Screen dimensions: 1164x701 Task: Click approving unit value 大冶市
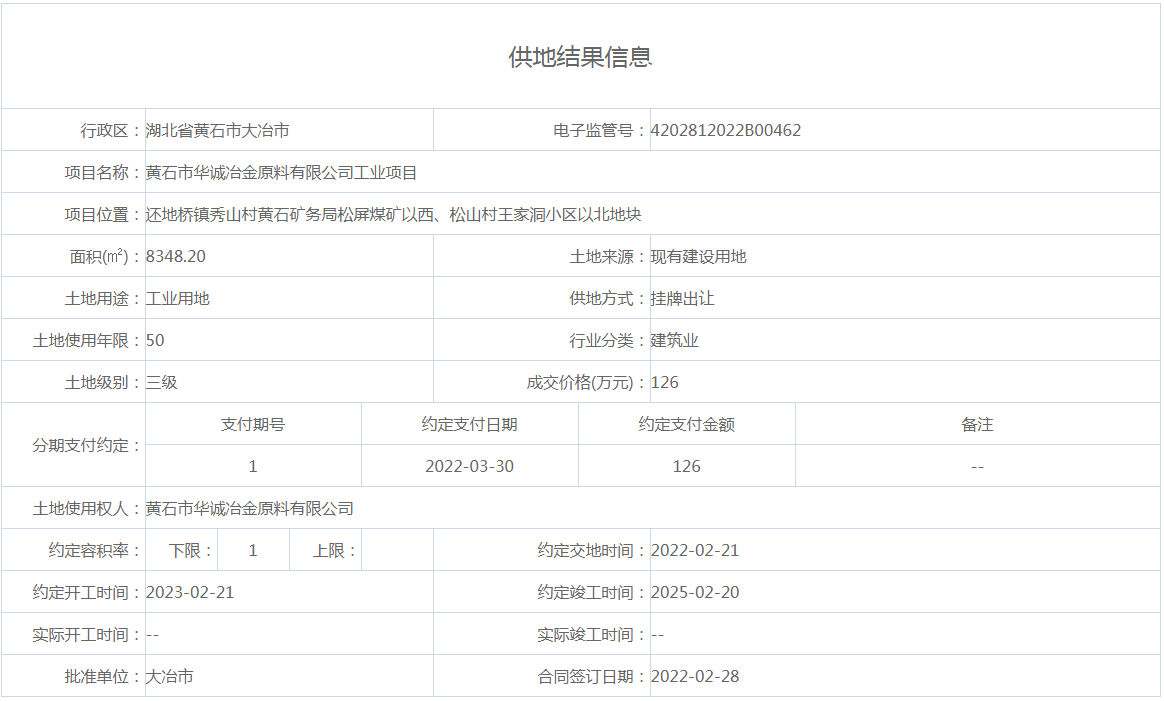tap(169, 676)
